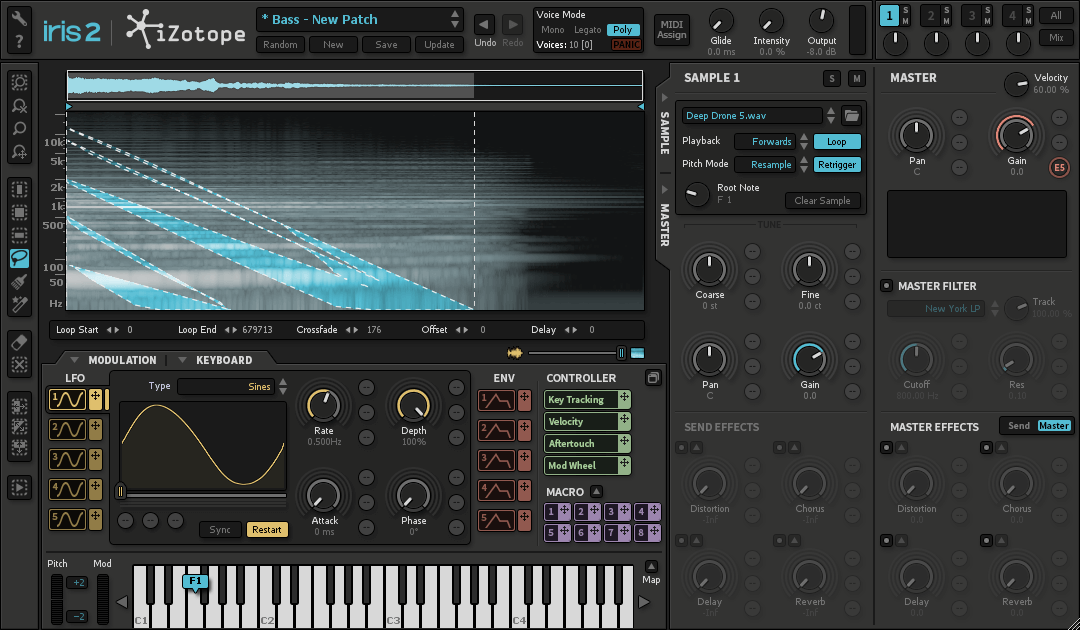Select the zoom out tool
This screenshot has width=1080, height=630.
[x=19, y=105]
